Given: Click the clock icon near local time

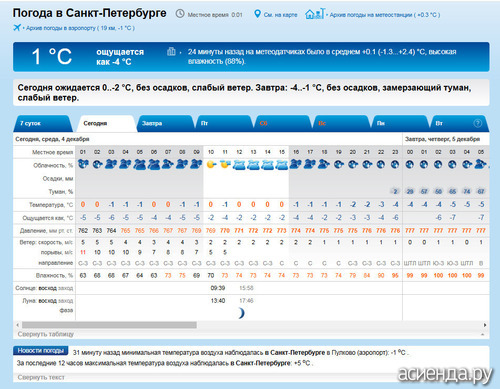Looking at the screenshot, I should point(180,14).
